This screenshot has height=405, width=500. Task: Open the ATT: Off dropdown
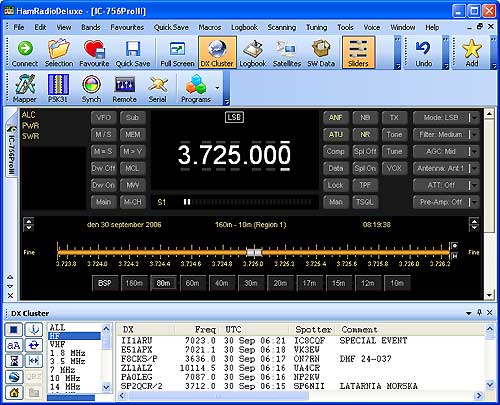[446, 185]
